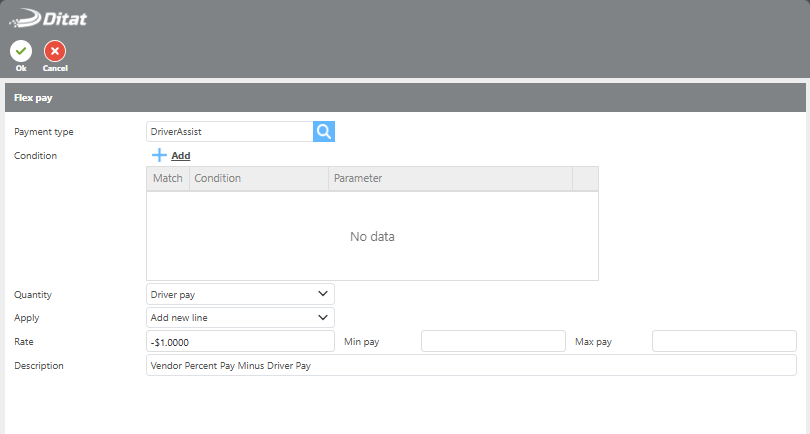Click into the Rate input field

pos(240,341)
